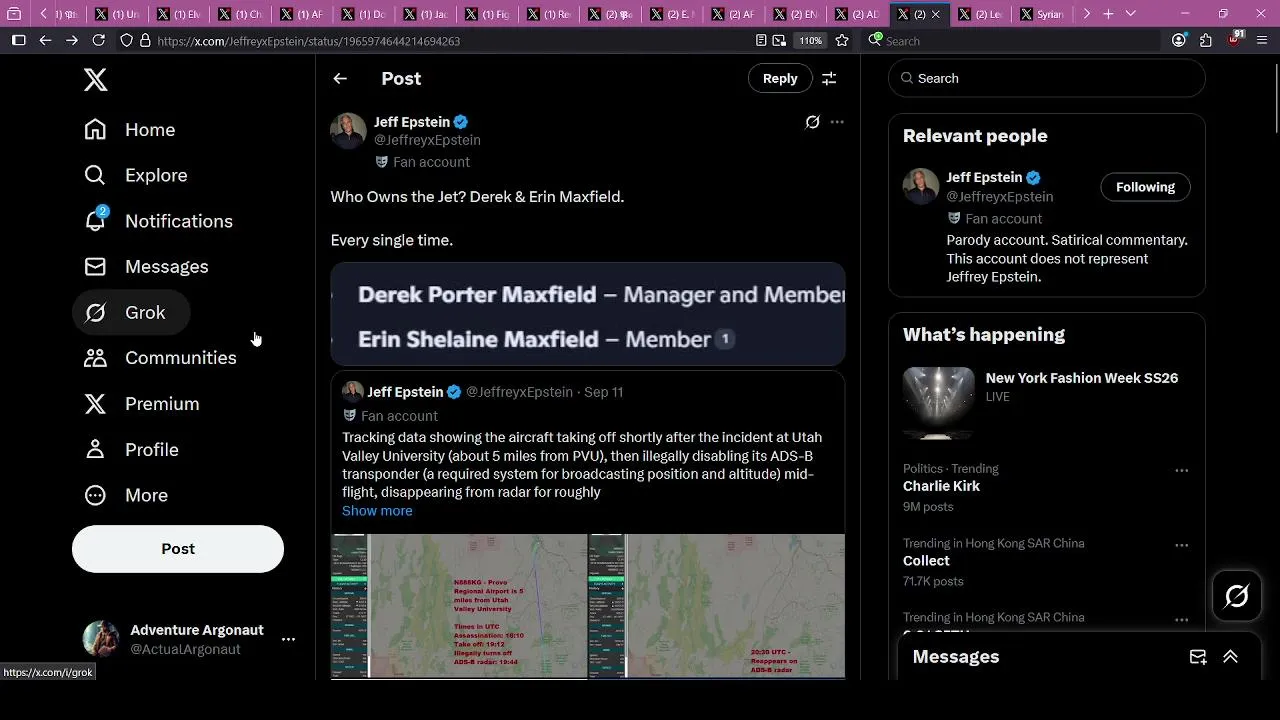Screen dimensions: 1280x720
Task: Click the browser back arrow
Action: click(45, 40)
